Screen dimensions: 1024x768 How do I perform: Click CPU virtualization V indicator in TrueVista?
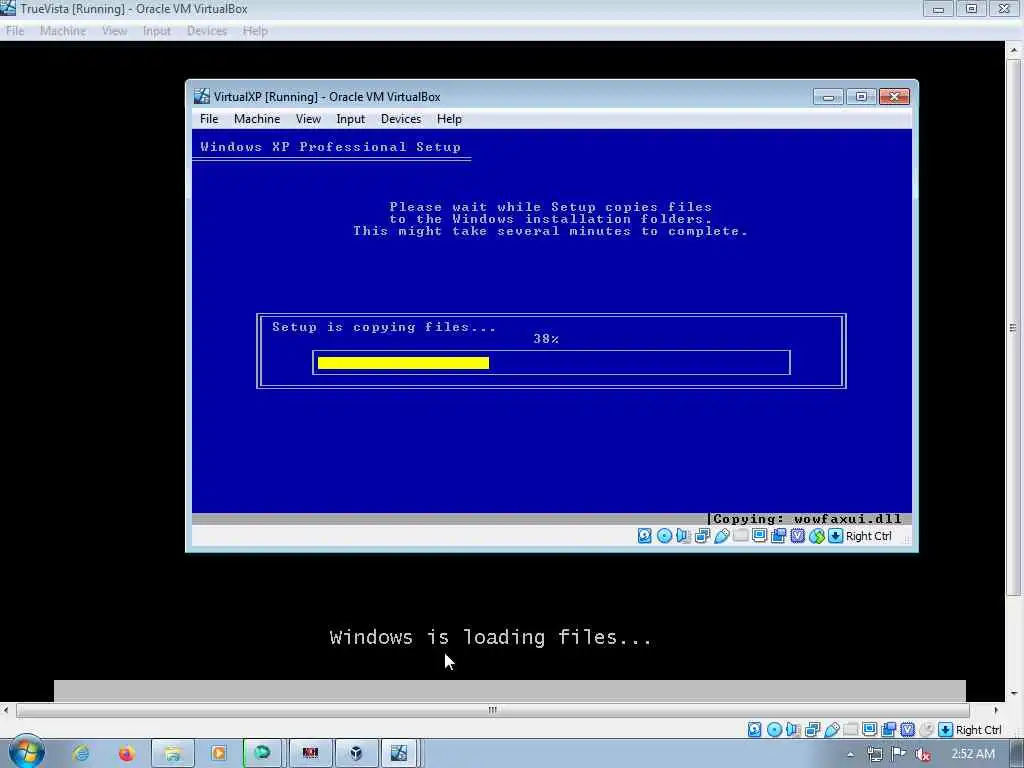click(x=908, y=729)
